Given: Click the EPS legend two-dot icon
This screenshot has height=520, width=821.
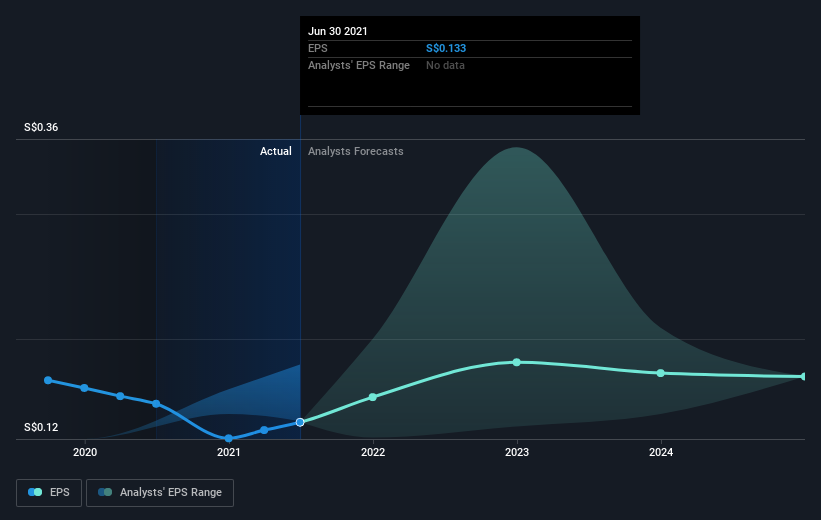Looking at the screenshot, I should coord(36,492).
